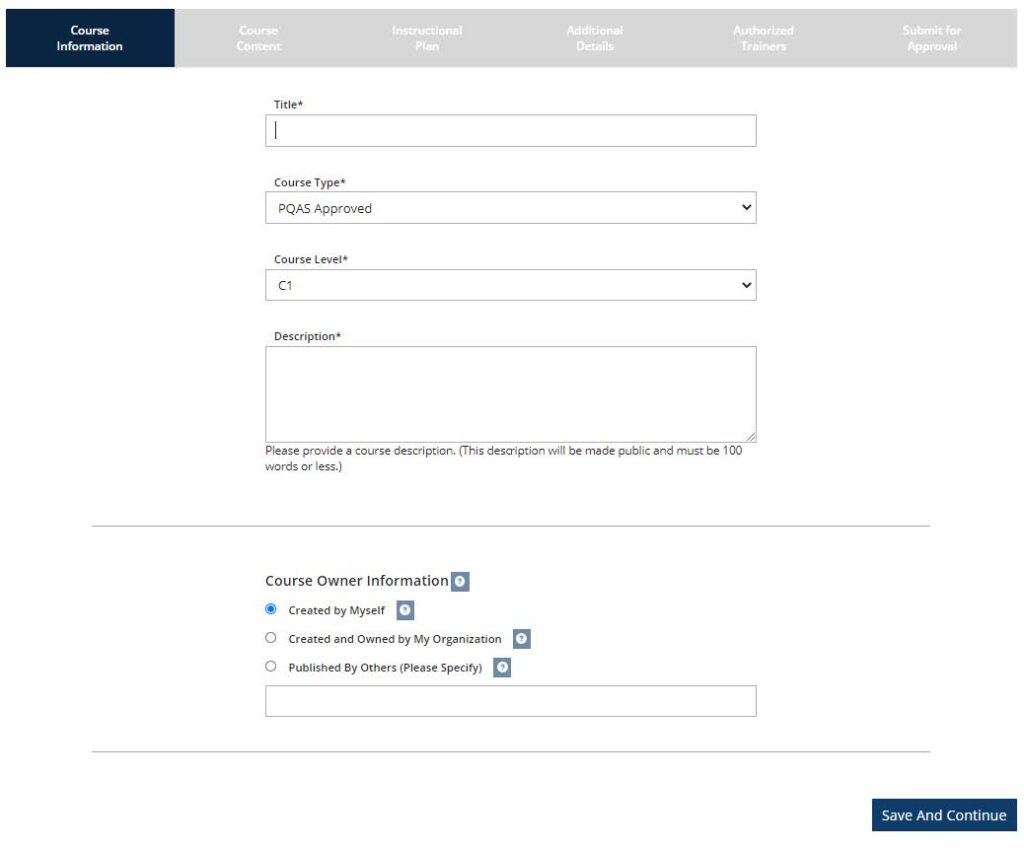Open the help tooltip for Published By Others

(x=500, y=667)
